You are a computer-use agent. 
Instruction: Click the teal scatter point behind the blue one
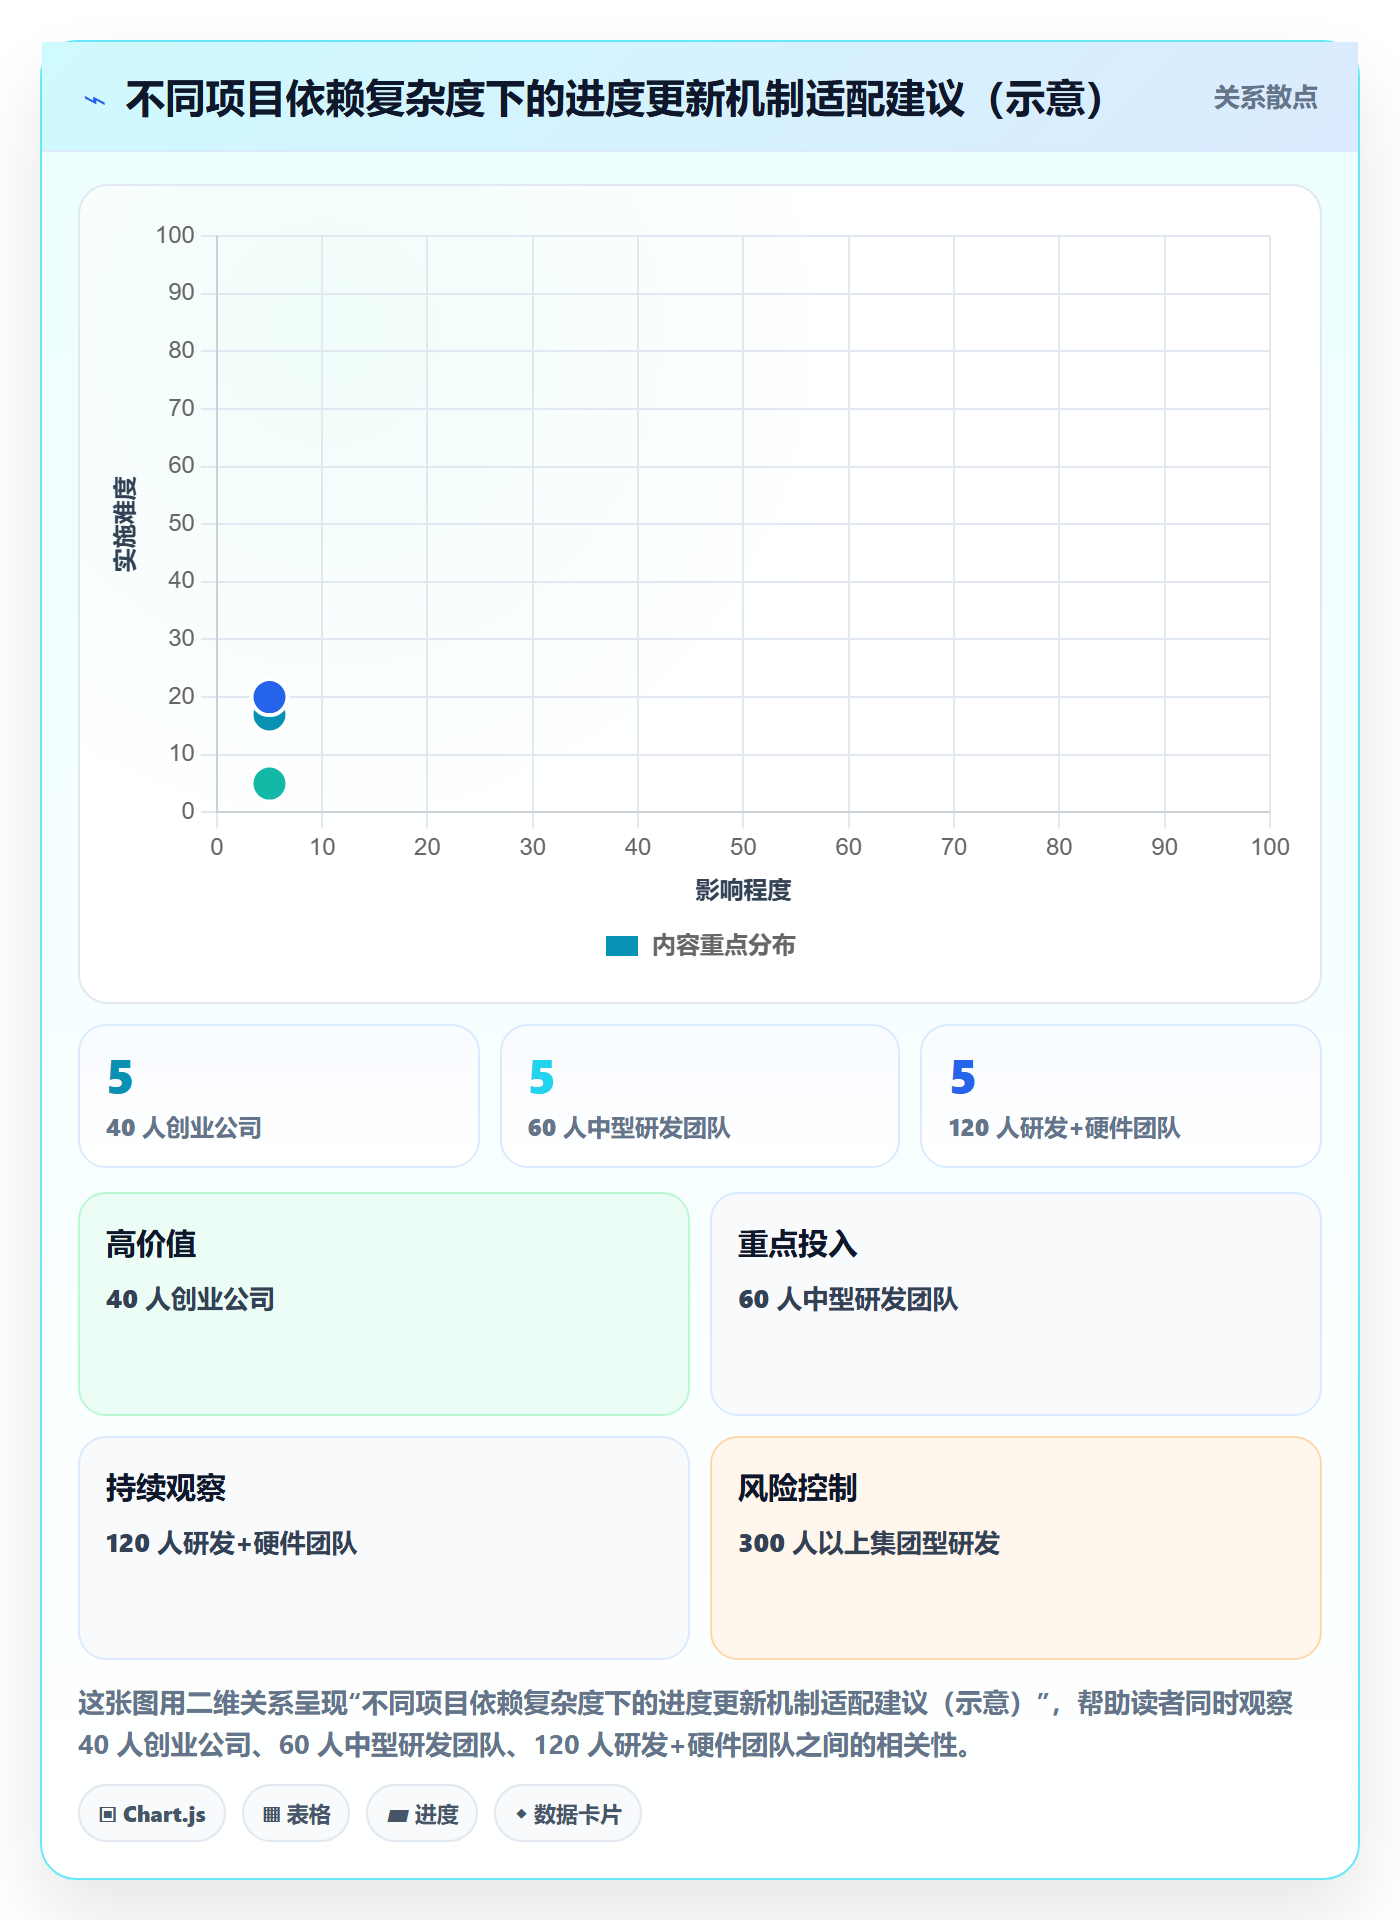tap(269, 720)
